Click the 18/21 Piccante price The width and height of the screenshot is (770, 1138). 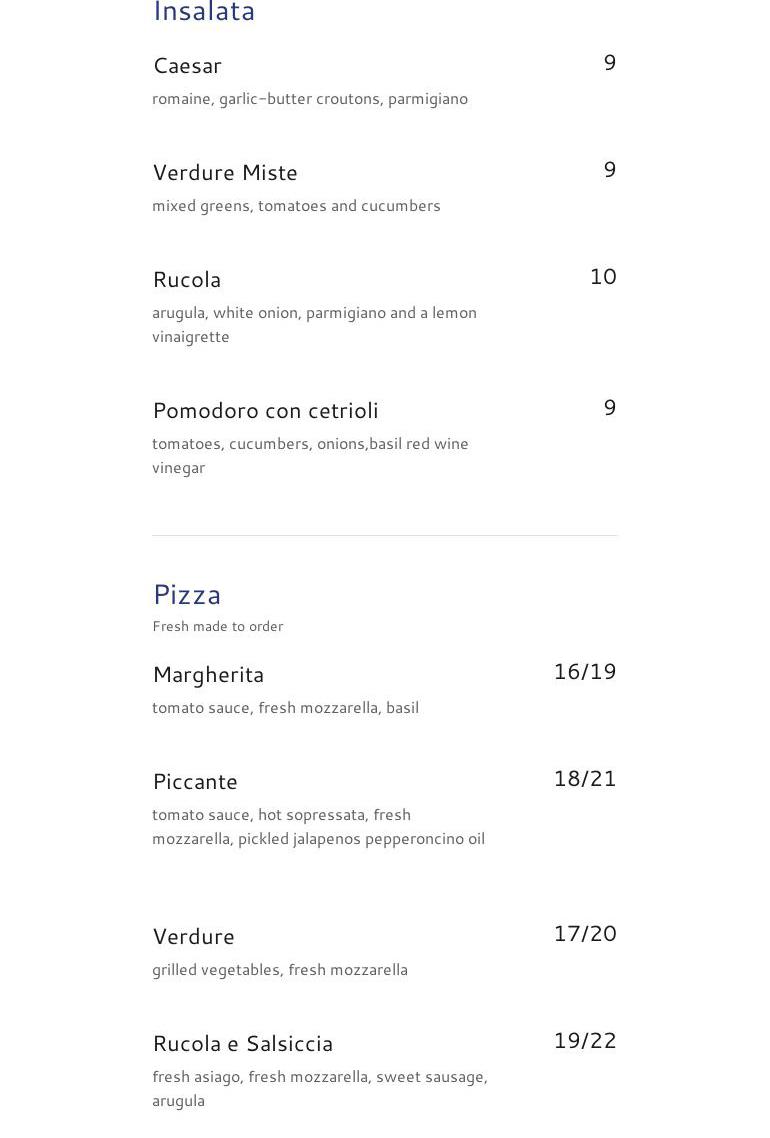tap(585, 779)
